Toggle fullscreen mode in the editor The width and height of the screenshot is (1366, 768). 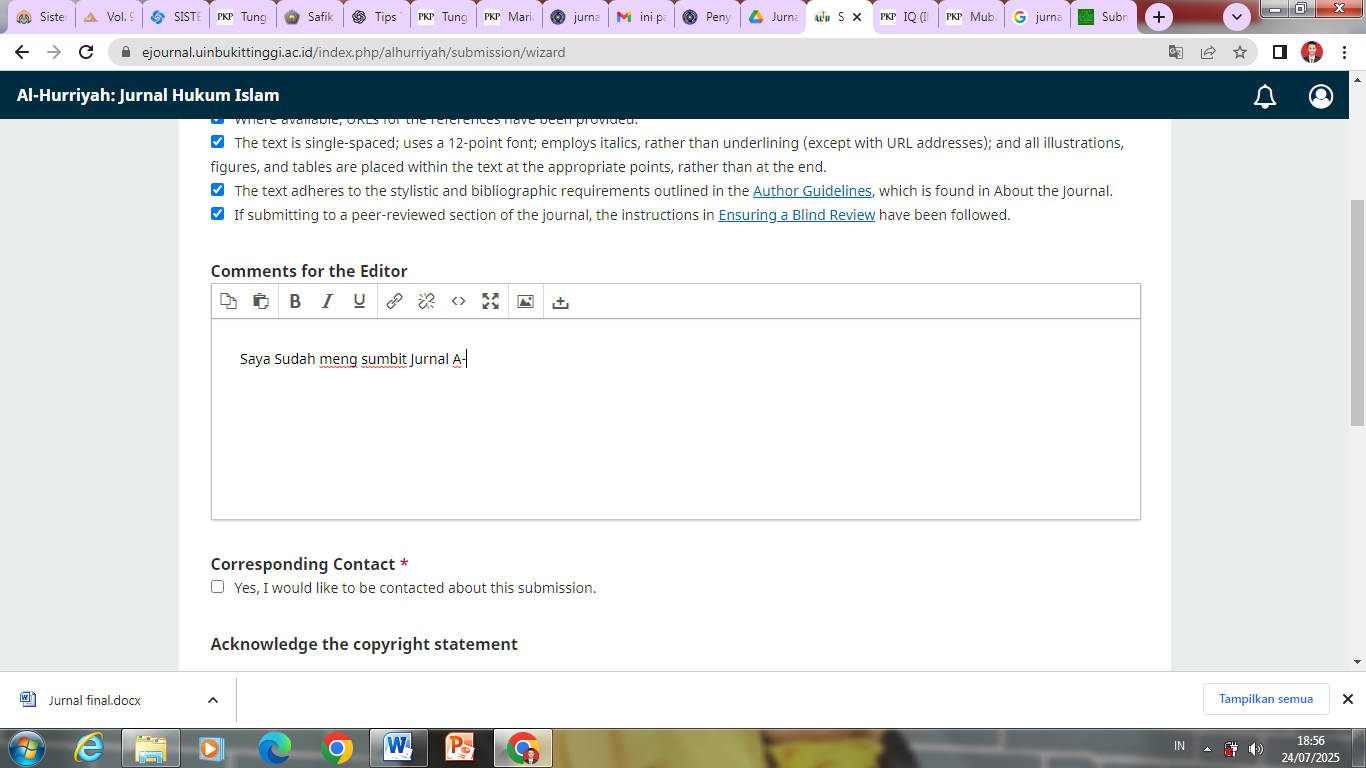(x=490, y=302)
